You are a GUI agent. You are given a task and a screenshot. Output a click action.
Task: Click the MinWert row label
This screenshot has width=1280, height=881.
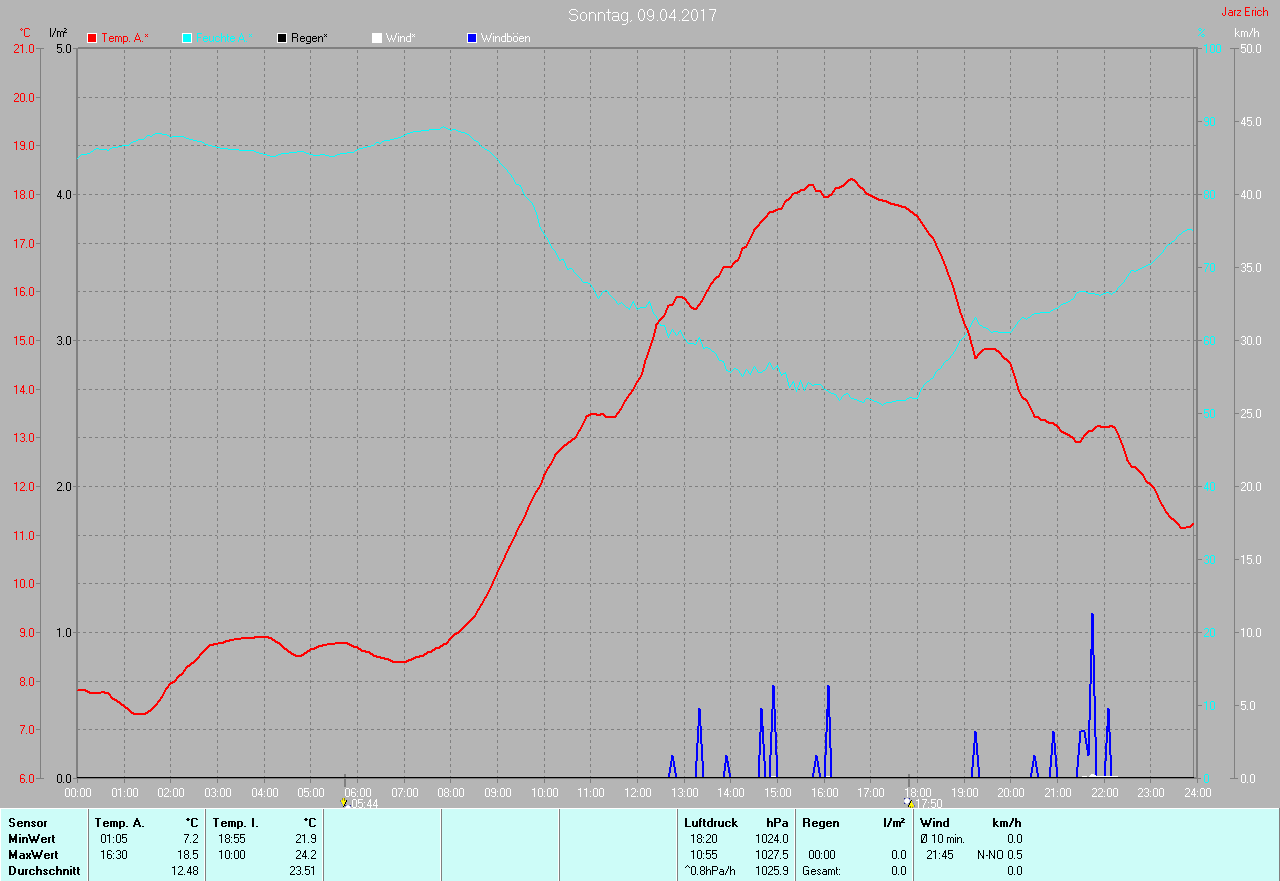33,839
